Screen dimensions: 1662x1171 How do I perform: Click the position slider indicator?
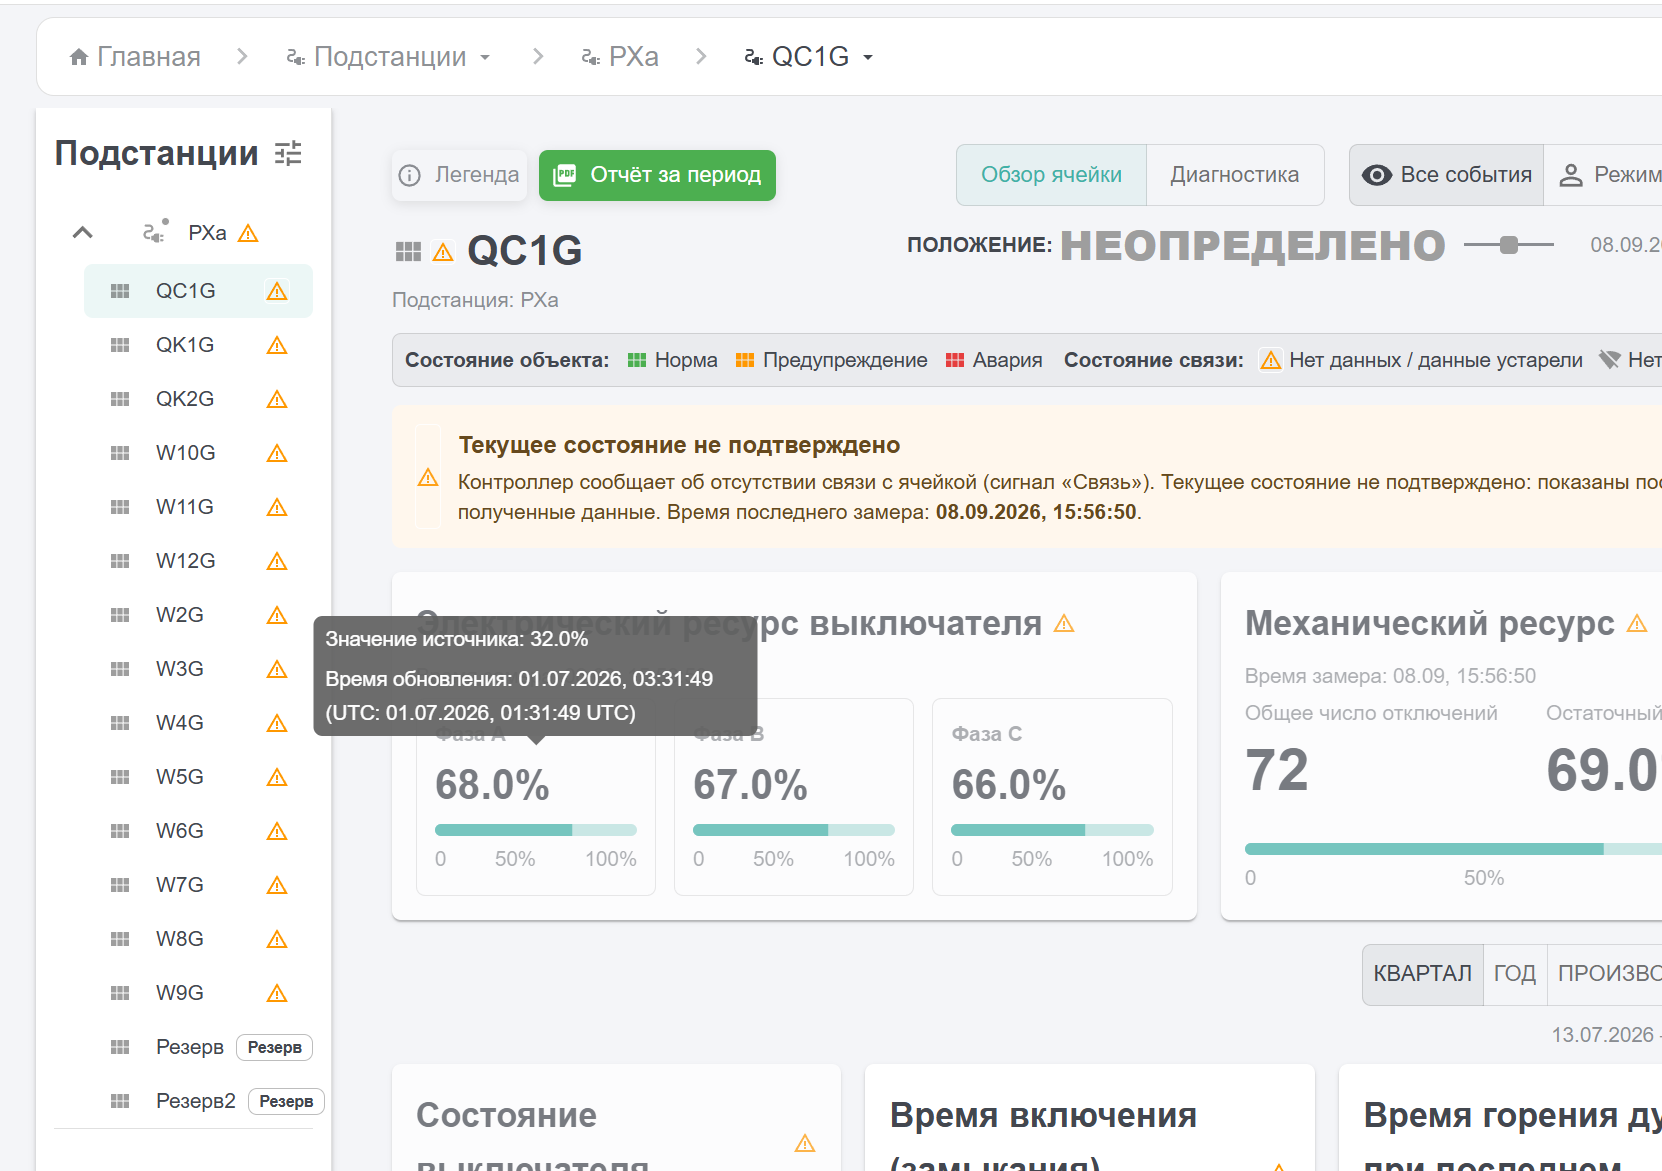pos(1509,245)
